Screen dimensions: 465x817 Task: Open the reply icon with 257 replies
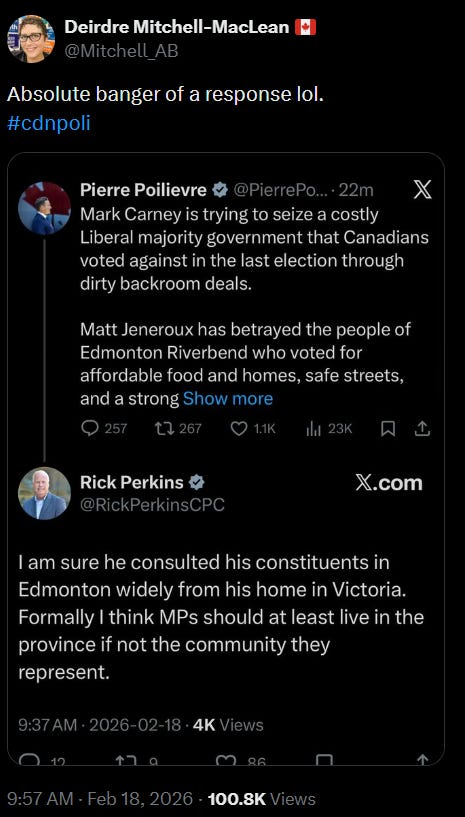tap(90, 428)
